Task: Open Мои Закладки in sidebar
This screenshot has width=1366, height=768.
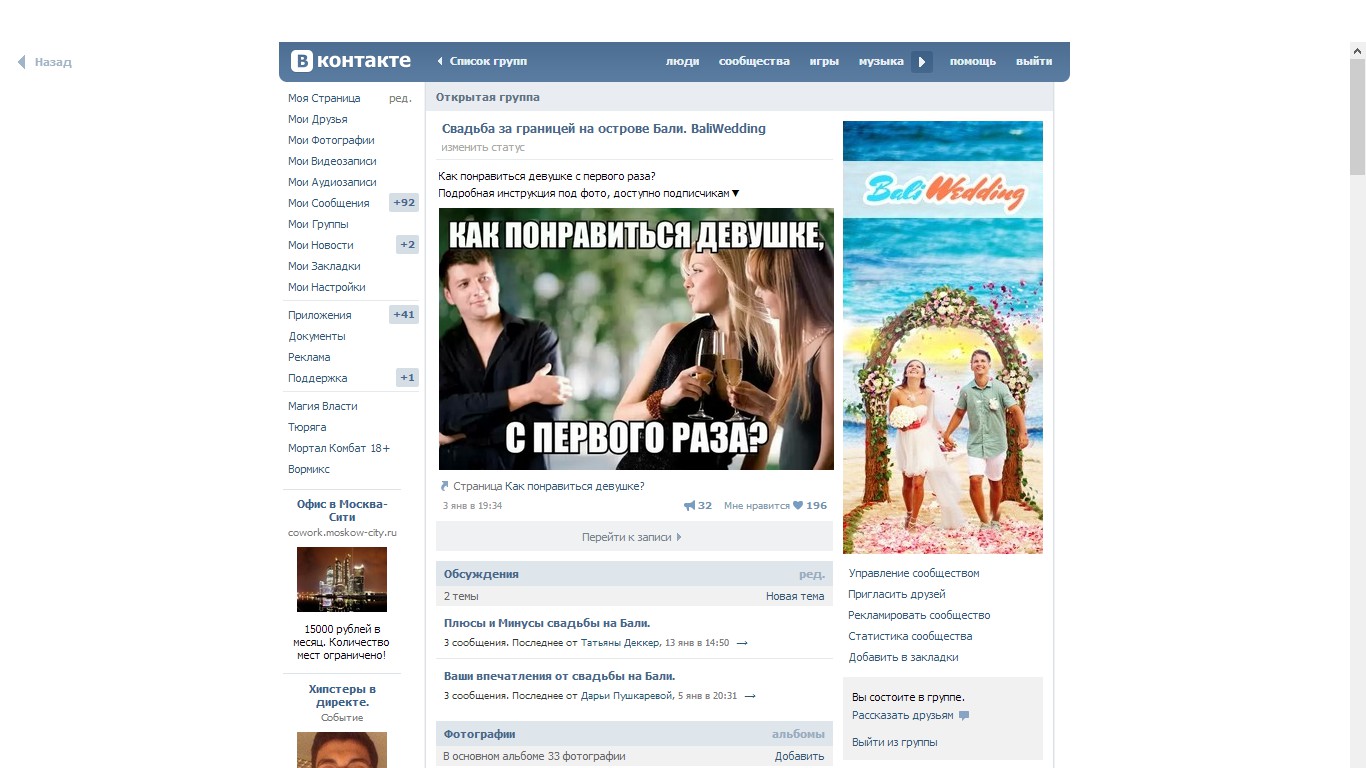Action: click(324, 266)
